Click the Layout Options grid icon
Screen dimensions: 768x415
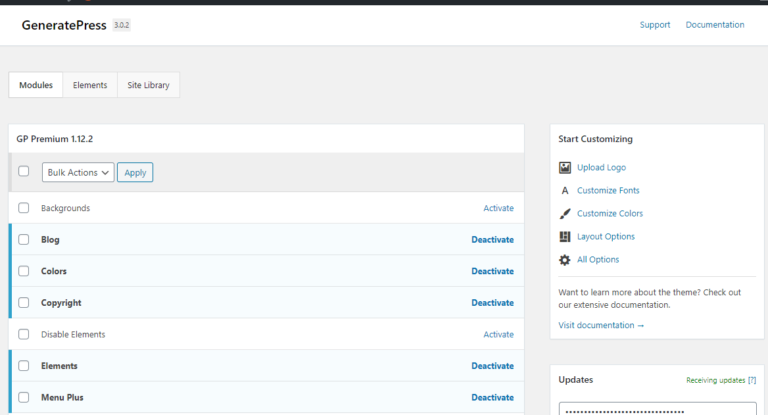[565, 237]
